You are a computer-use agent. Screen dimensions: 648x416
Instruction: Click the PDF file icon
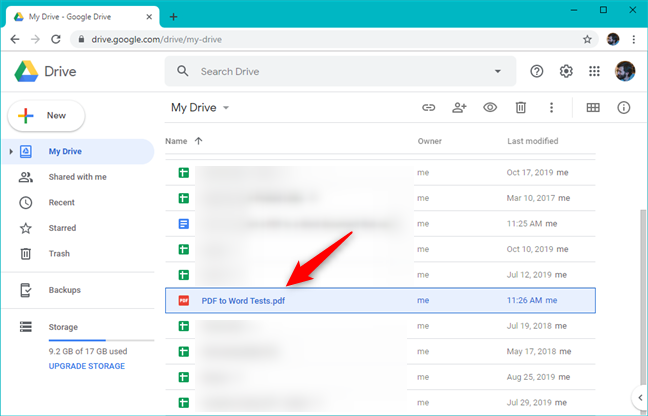(183, 300)
